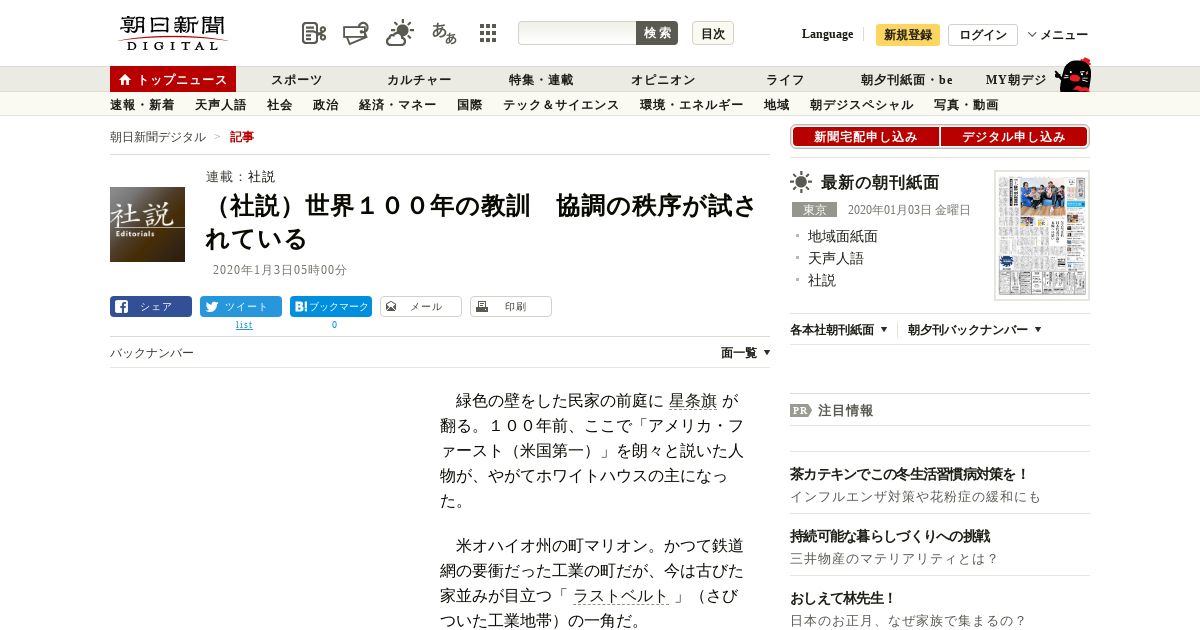Select 政治 in submenu
Viewport: 1200px width, 630px height.
click(325, 105)
